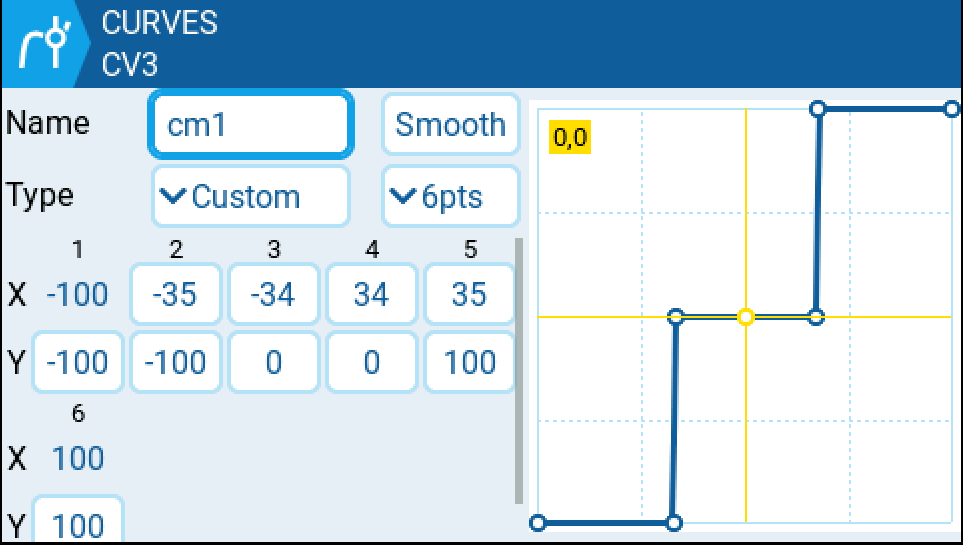The image size is (963, 545).
Task: Select point 4 Y value 0
Action: click(x=371, y=361)
